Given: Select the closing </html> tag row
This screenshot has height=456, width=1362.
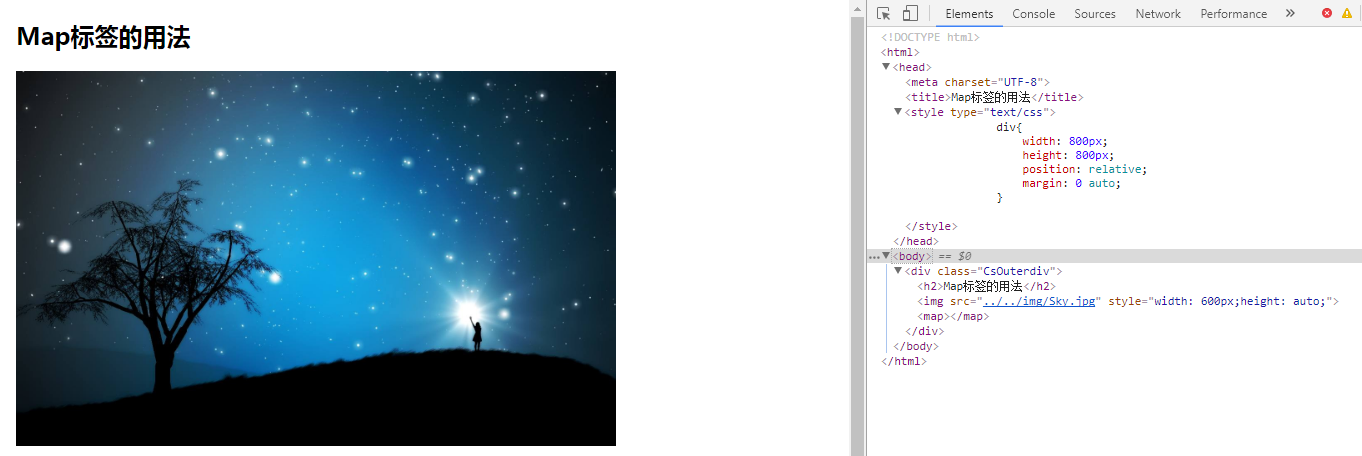Looking at the screenshot, I should (904, 361).
